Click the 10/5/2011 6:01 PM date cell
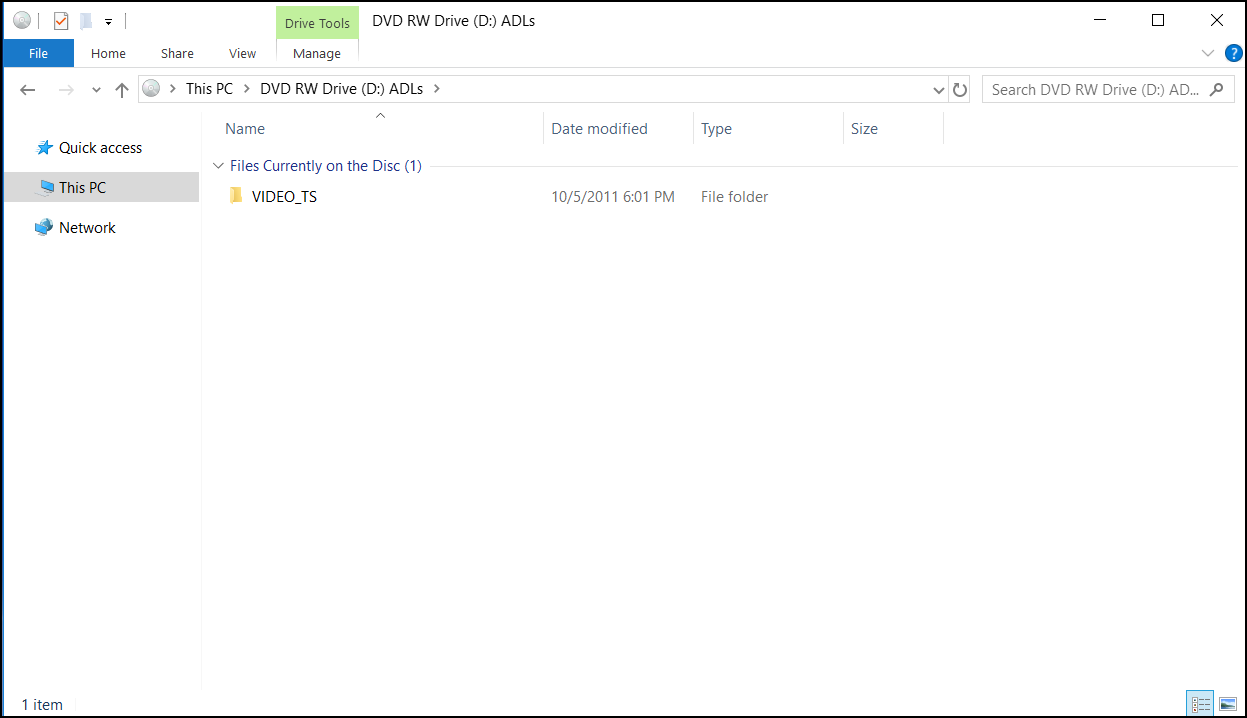The height and width of the screenshot is (718, 1247). tap(613, 197)
